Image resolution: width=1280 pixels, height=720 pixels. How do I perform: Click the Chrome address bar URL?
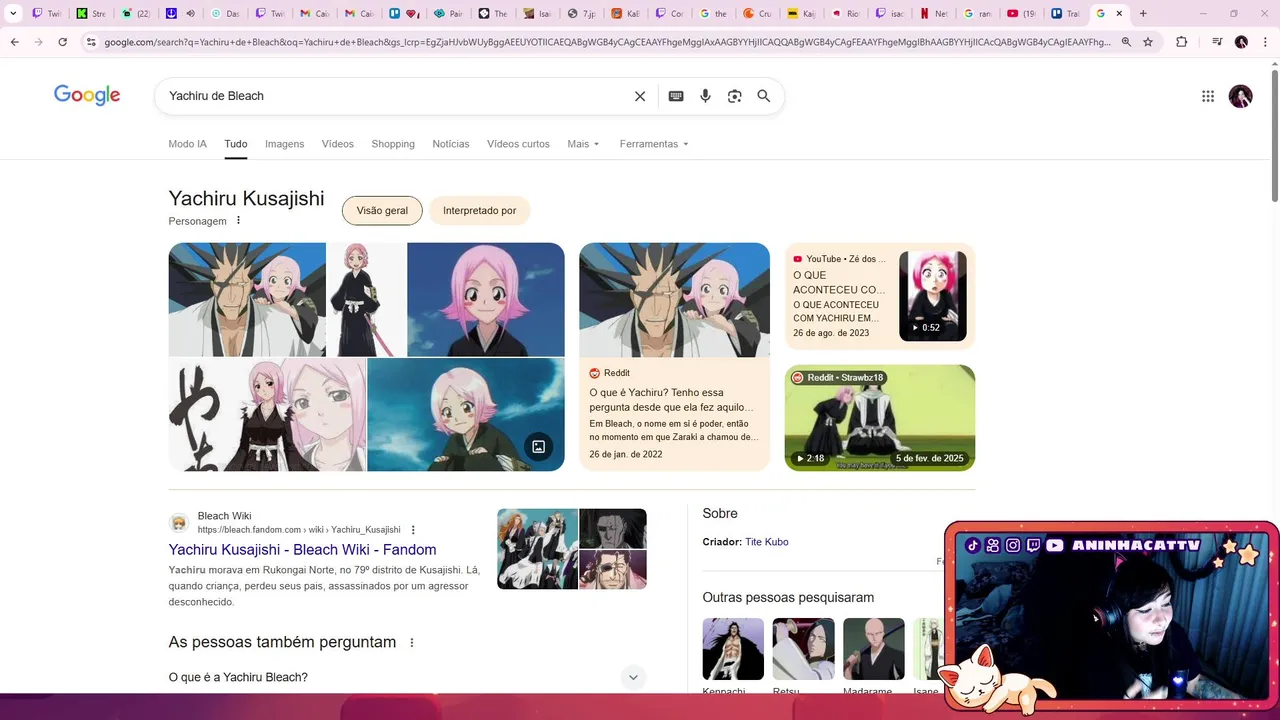click(607, 42)
